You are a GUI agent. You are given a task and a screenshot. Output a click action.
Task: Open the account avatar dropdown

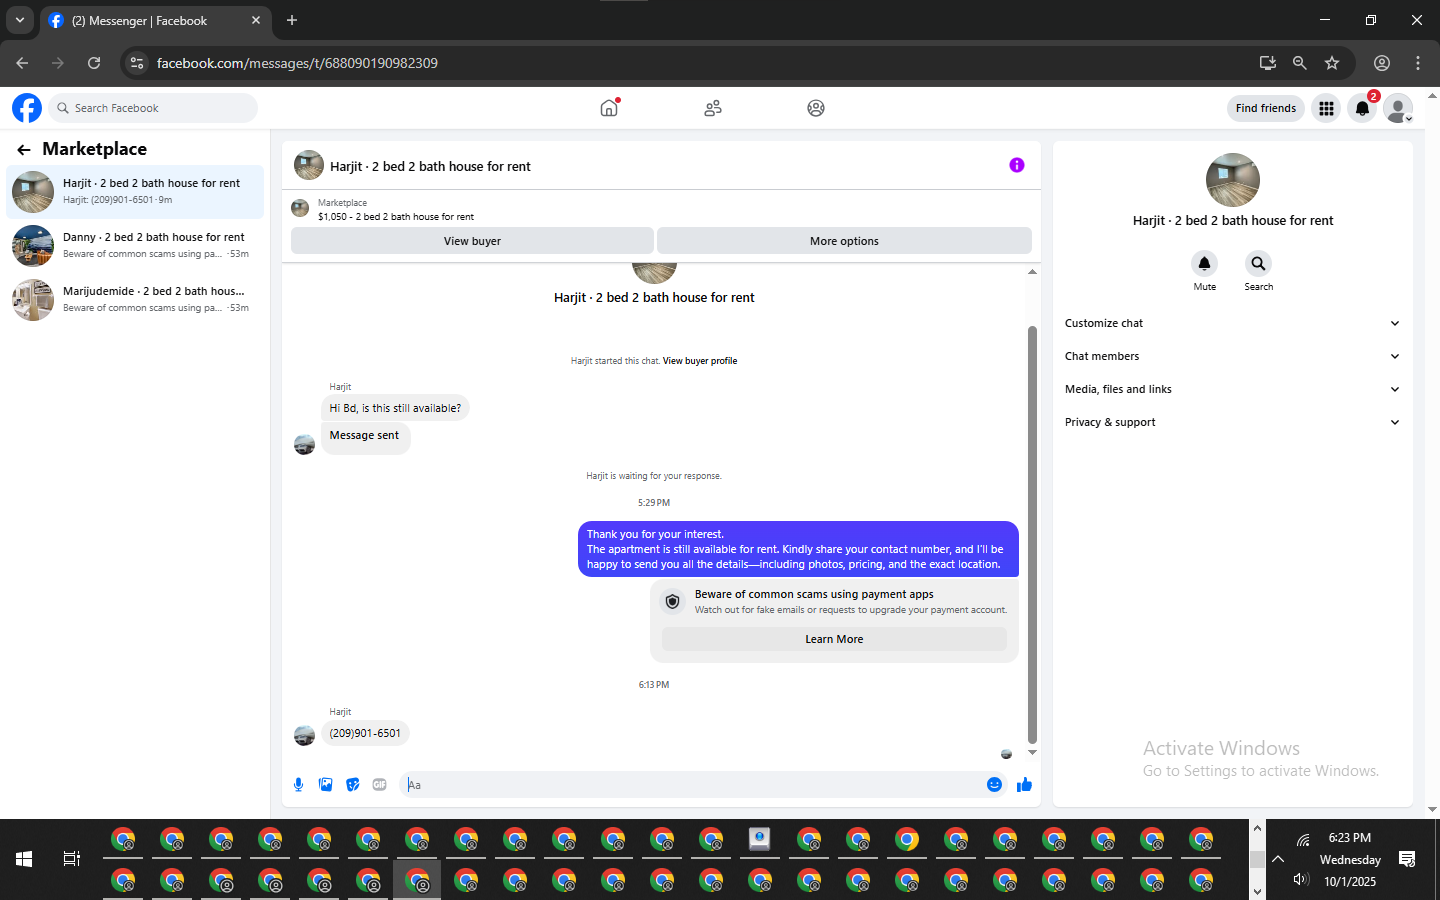coord(1398,108)
